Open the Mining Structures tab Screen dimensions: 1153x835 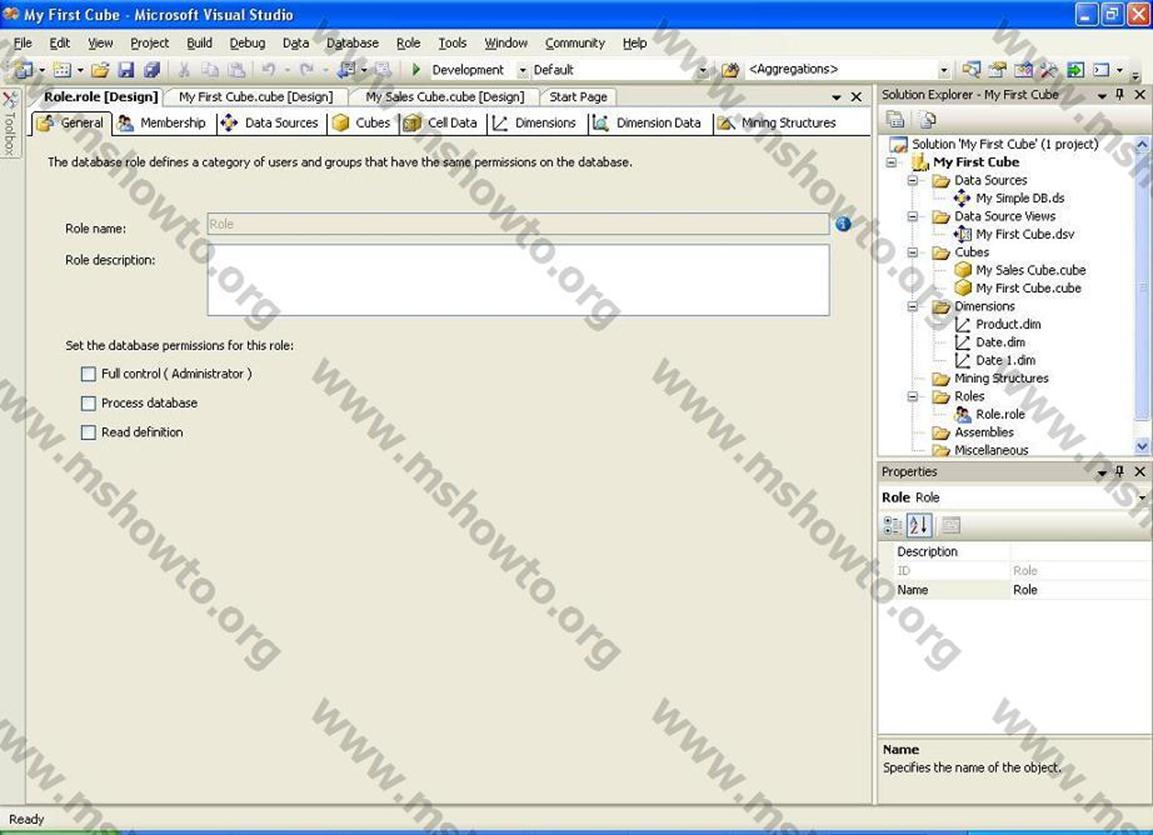click(778, 123)
